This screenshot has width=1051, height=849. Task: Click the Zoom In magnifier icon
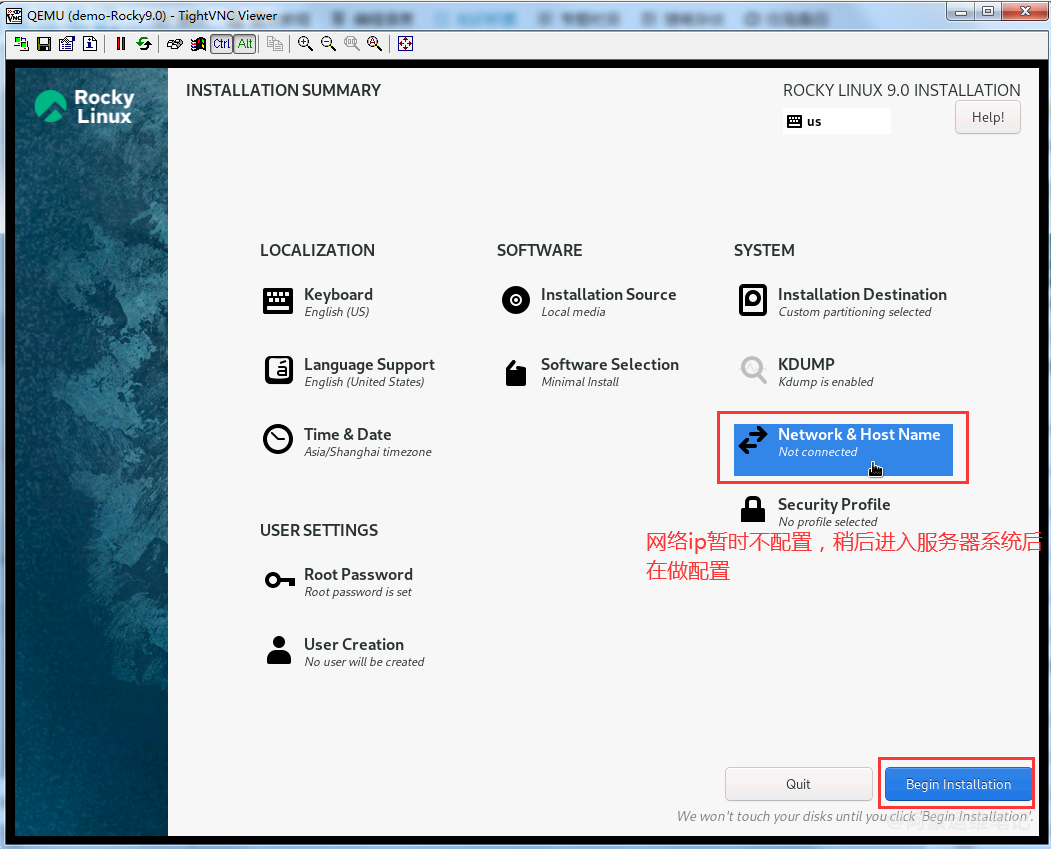[305, 43]
